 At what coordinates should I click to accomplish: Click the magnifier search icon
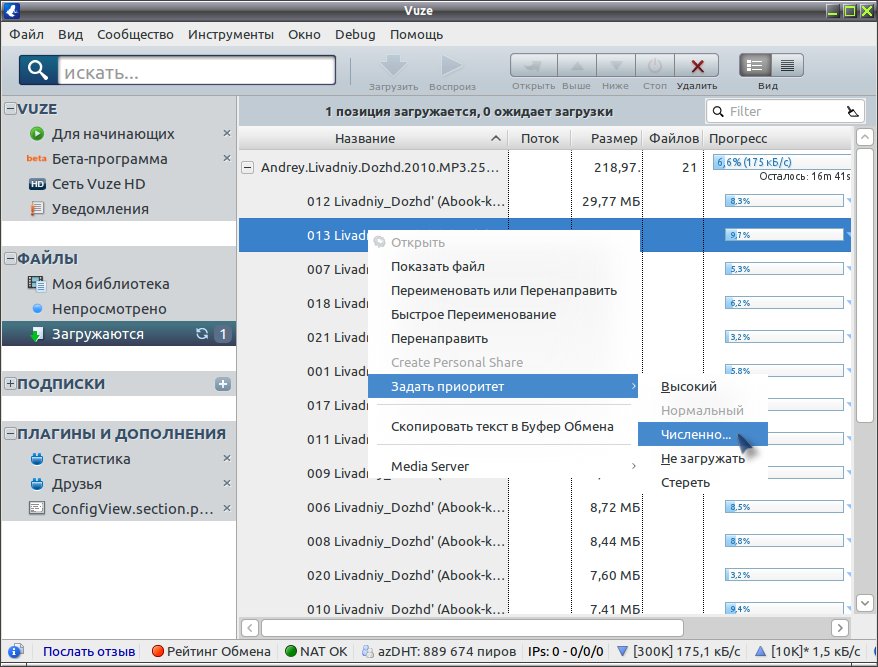click(x=38, y=70)
